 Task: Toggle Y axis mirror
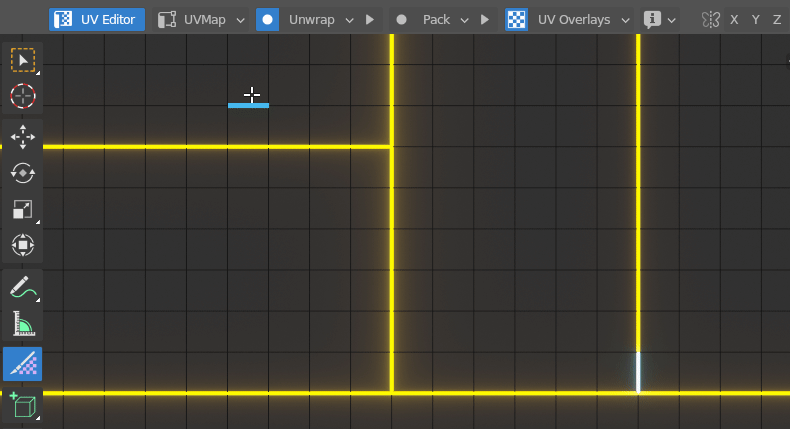(755, 20)
